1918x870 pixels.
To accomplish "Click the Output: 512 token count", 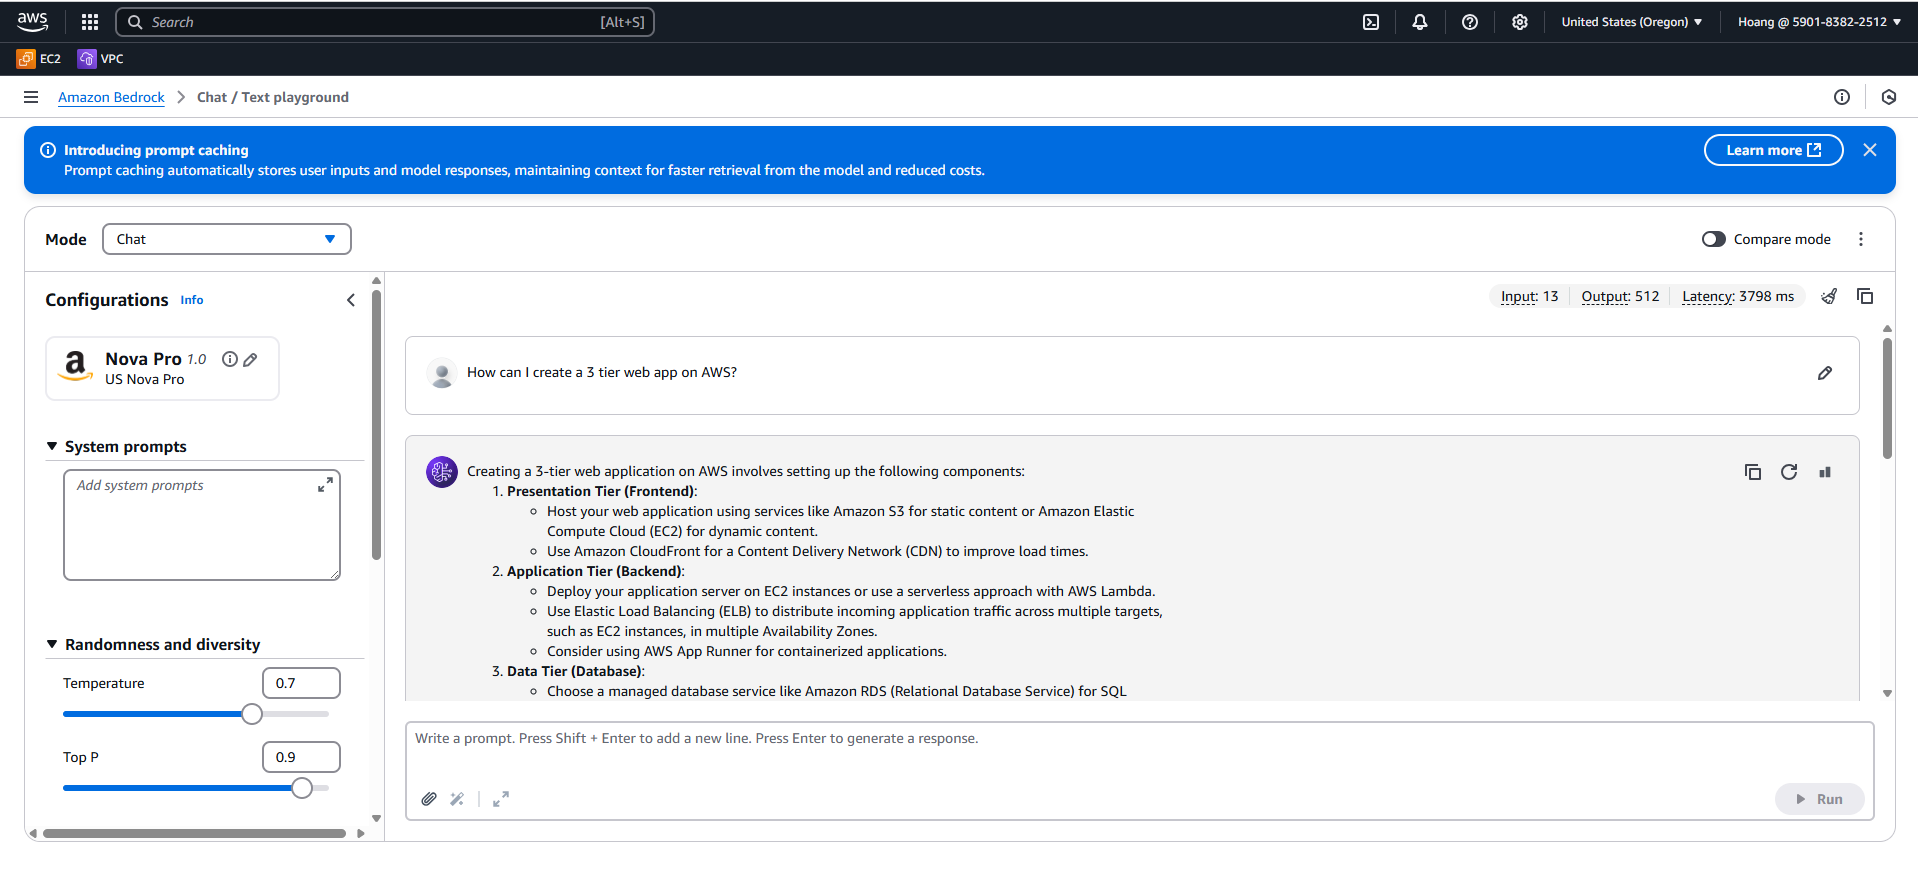I will click(1620, 296).
